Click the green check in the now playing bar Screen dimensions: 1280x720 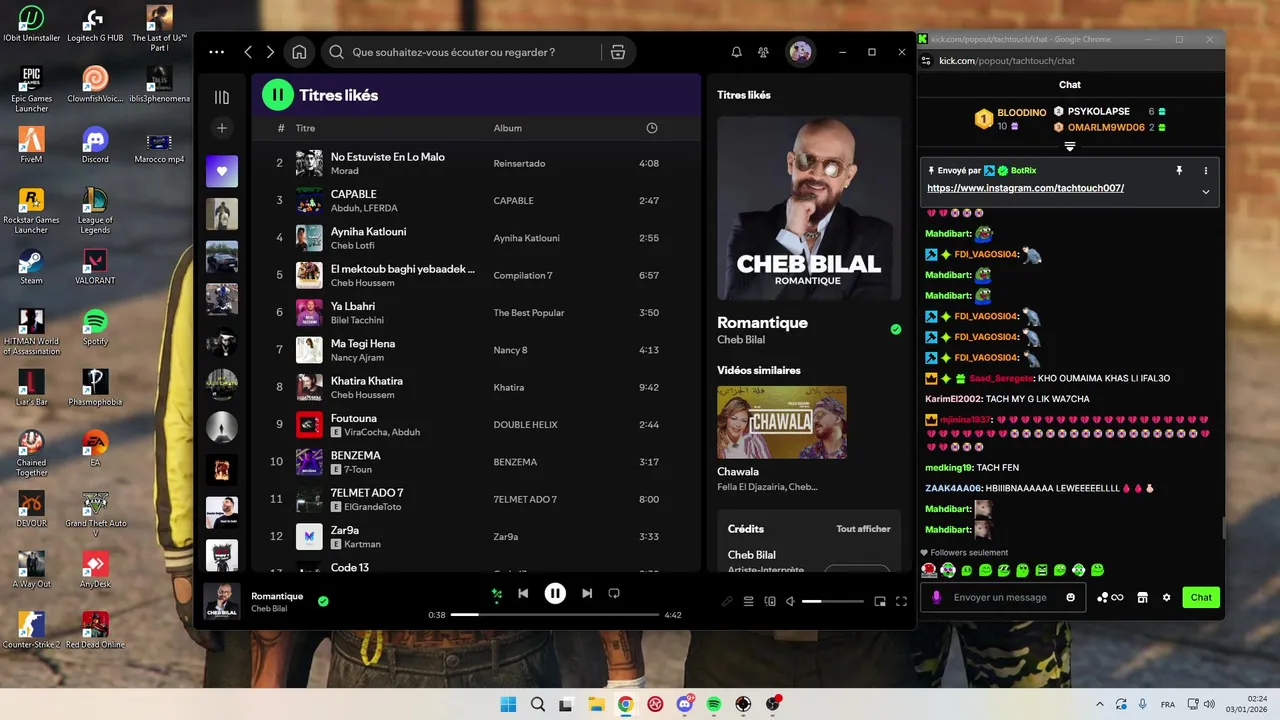click(x=323, y=601)
